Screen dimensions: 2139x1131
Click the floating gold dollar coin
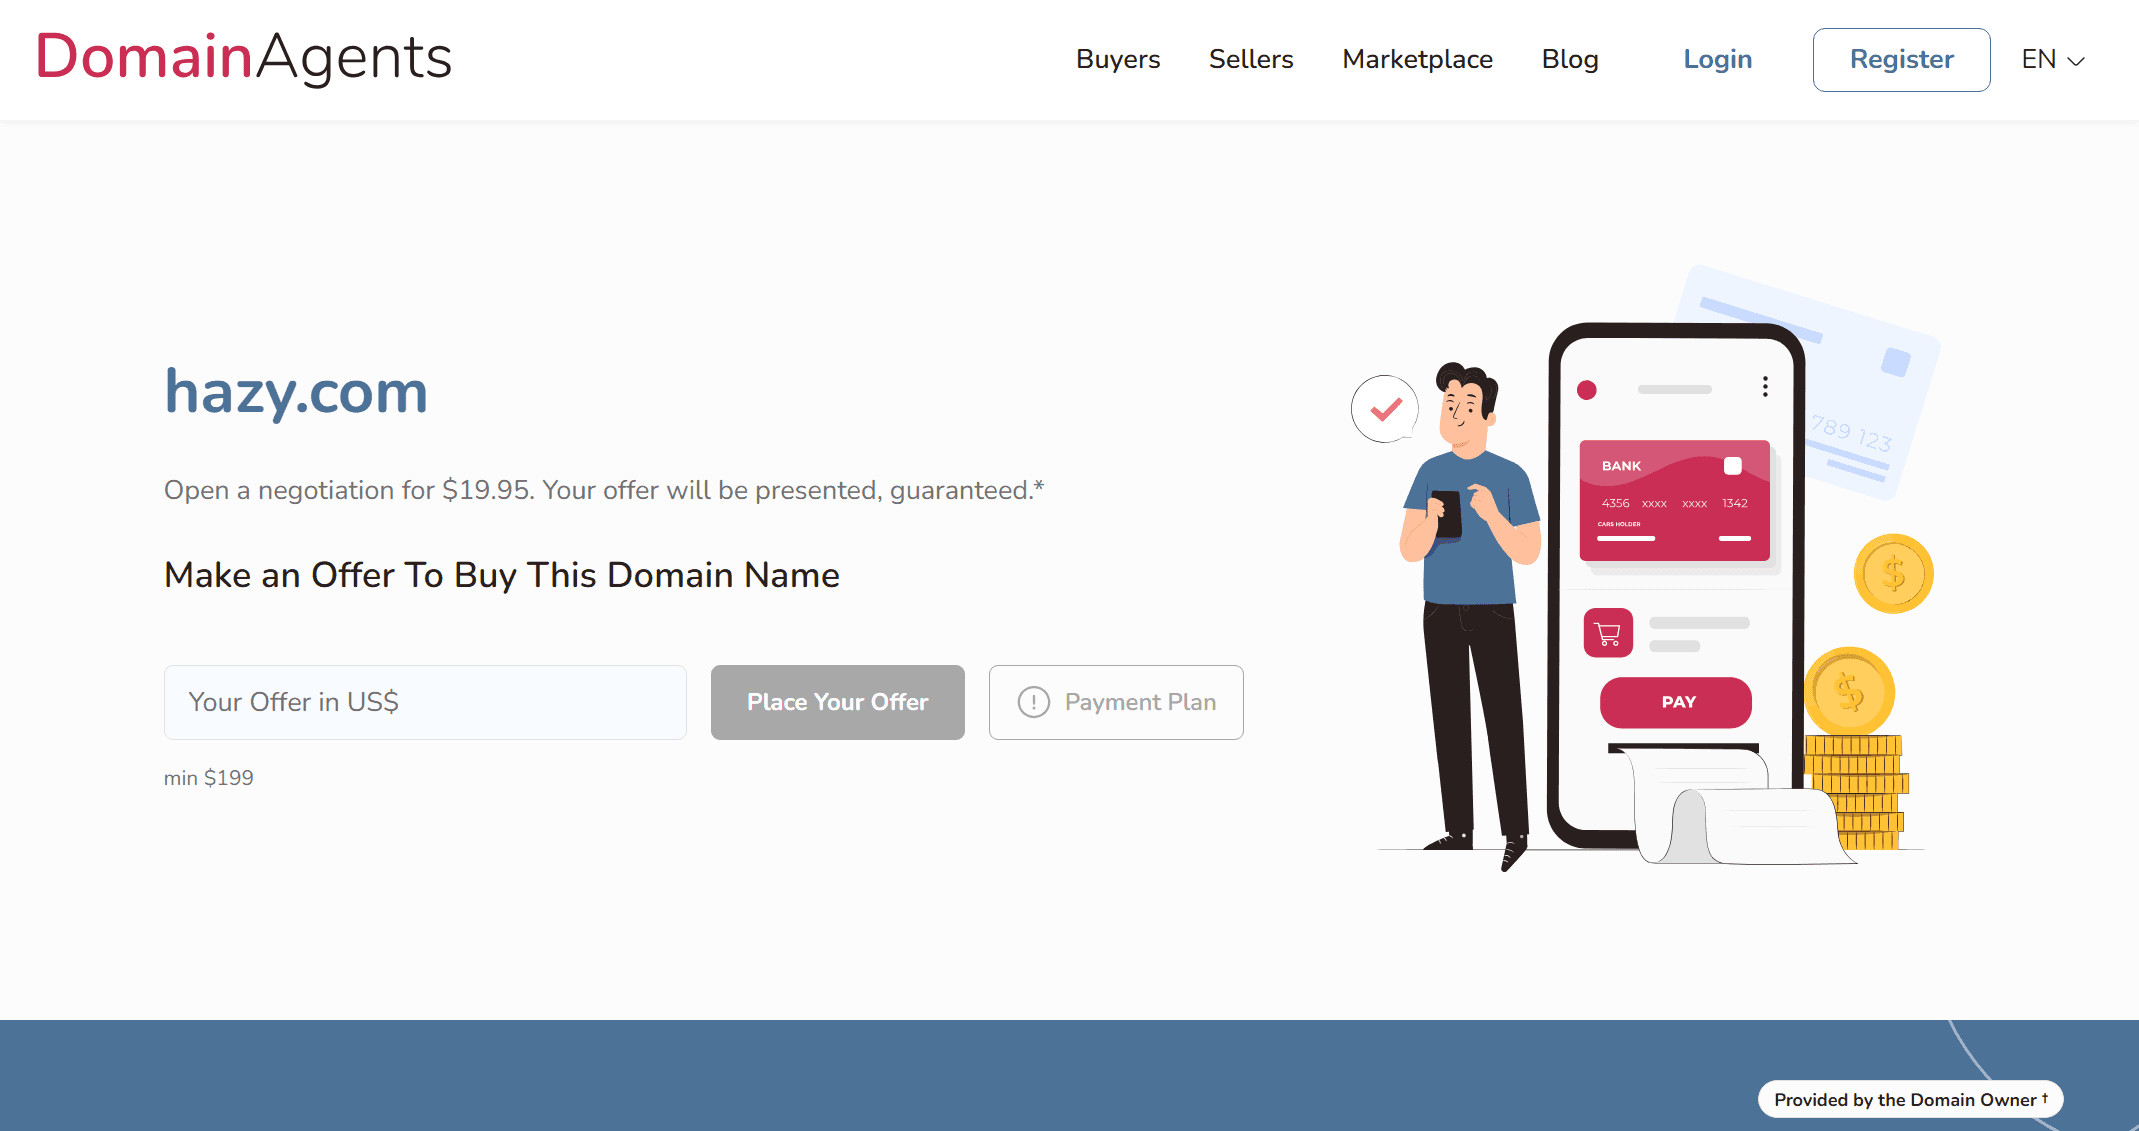[1893, 574]
